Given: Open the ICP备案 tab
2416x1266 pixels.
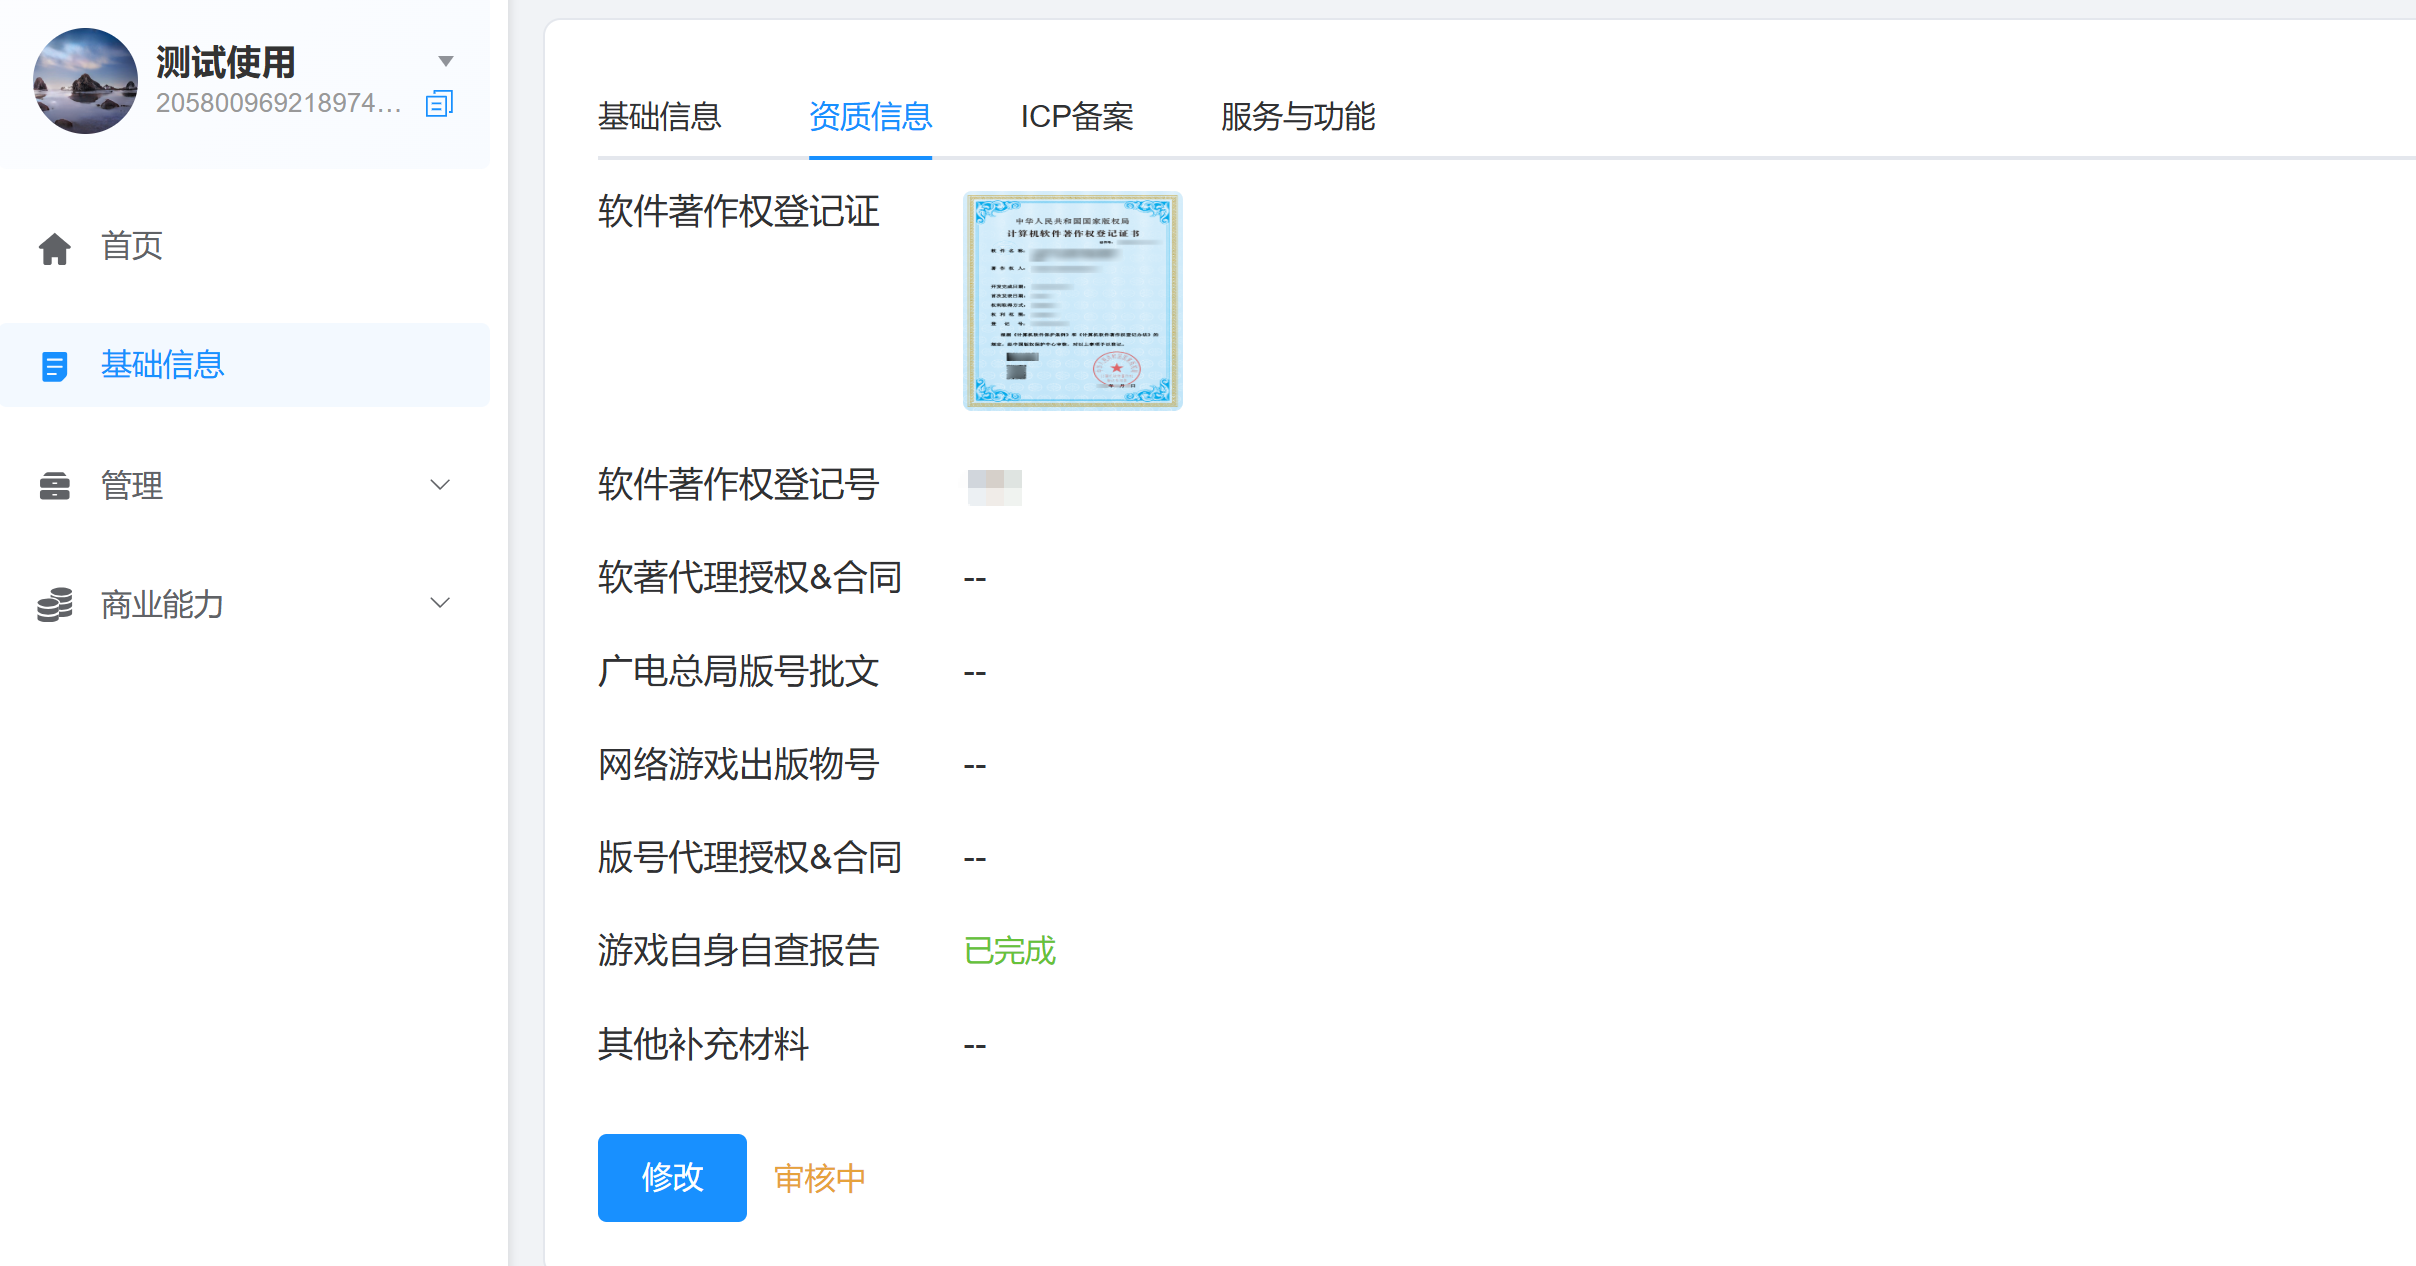Looking at the screenshot, I should click(1077, 117).
